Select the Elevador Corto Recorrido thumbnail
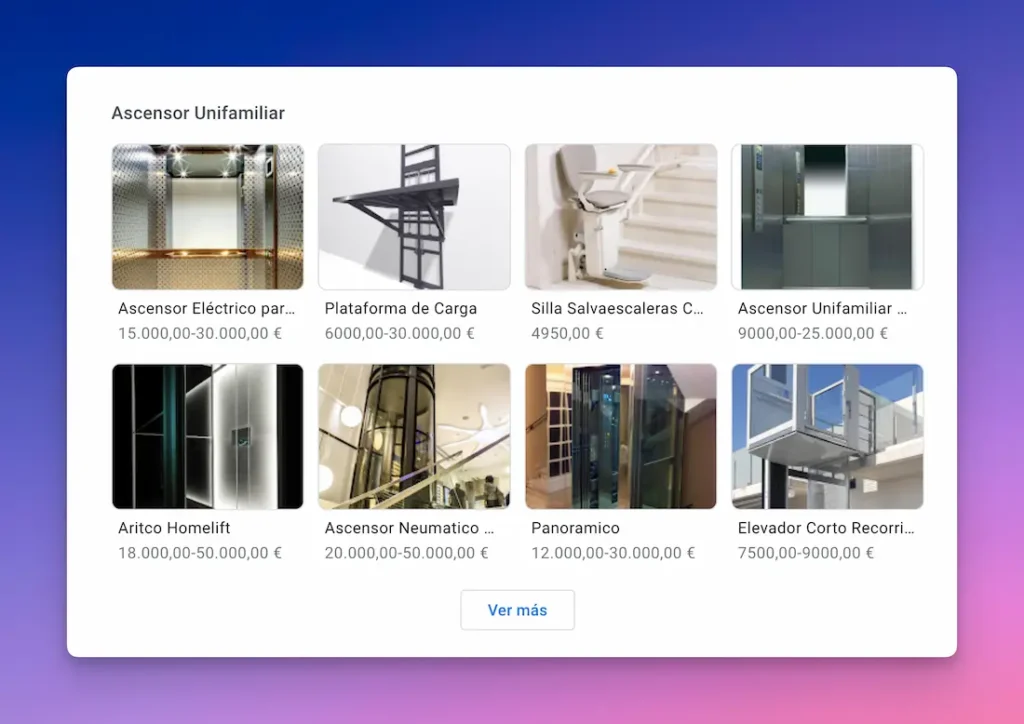This screenshot has height=724, width=1024. [827, 436]
